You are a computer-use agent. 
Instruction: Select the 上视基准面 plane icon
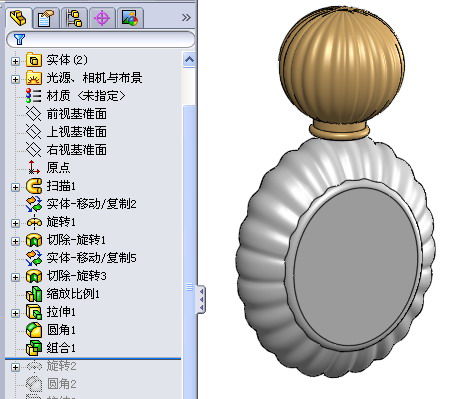tap(34, 132)
